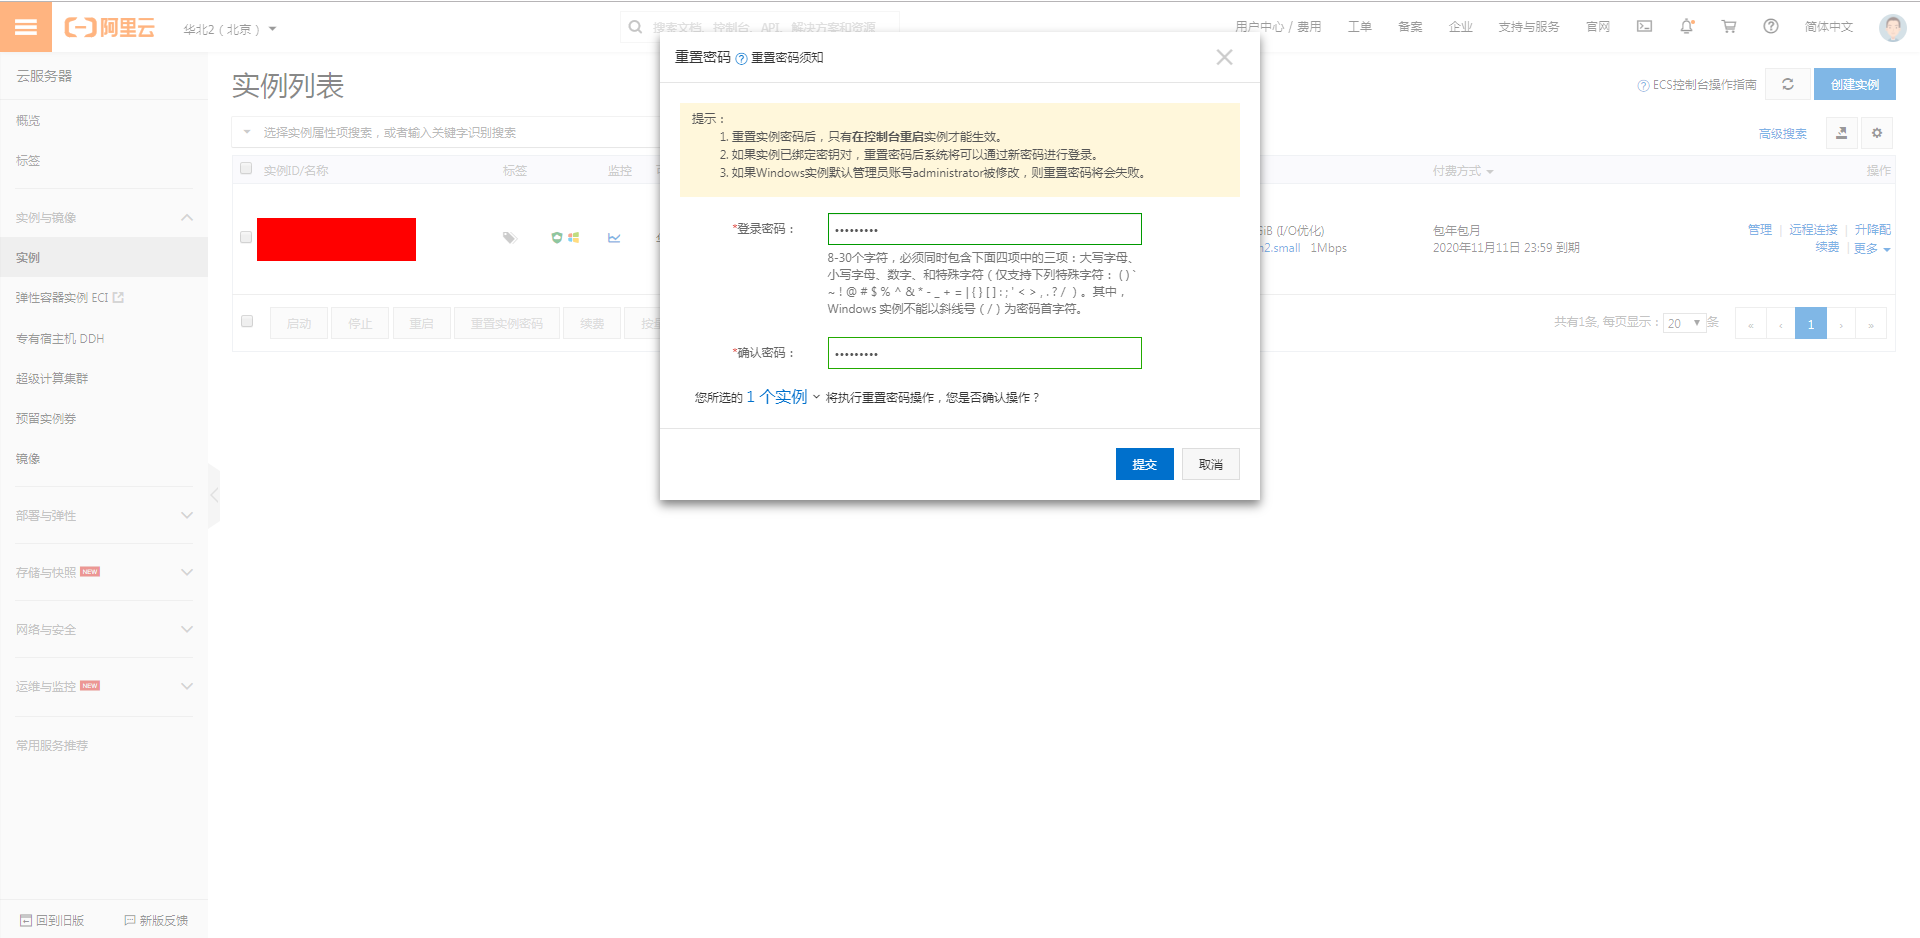1920x938 pixels.
Task: Click the shopping cart icon
Action: pos(1729,26)
